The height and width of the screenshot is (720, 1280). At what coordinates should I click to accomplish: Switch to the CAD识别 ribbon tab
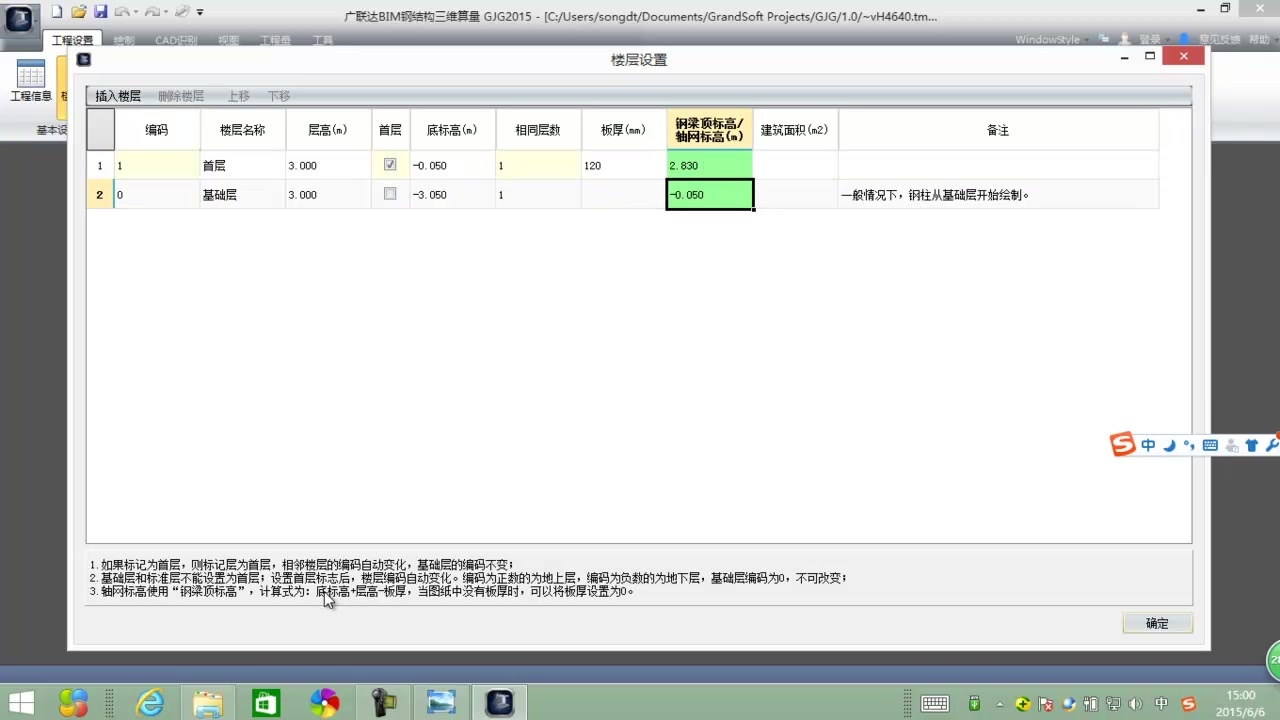pos(176,41)
